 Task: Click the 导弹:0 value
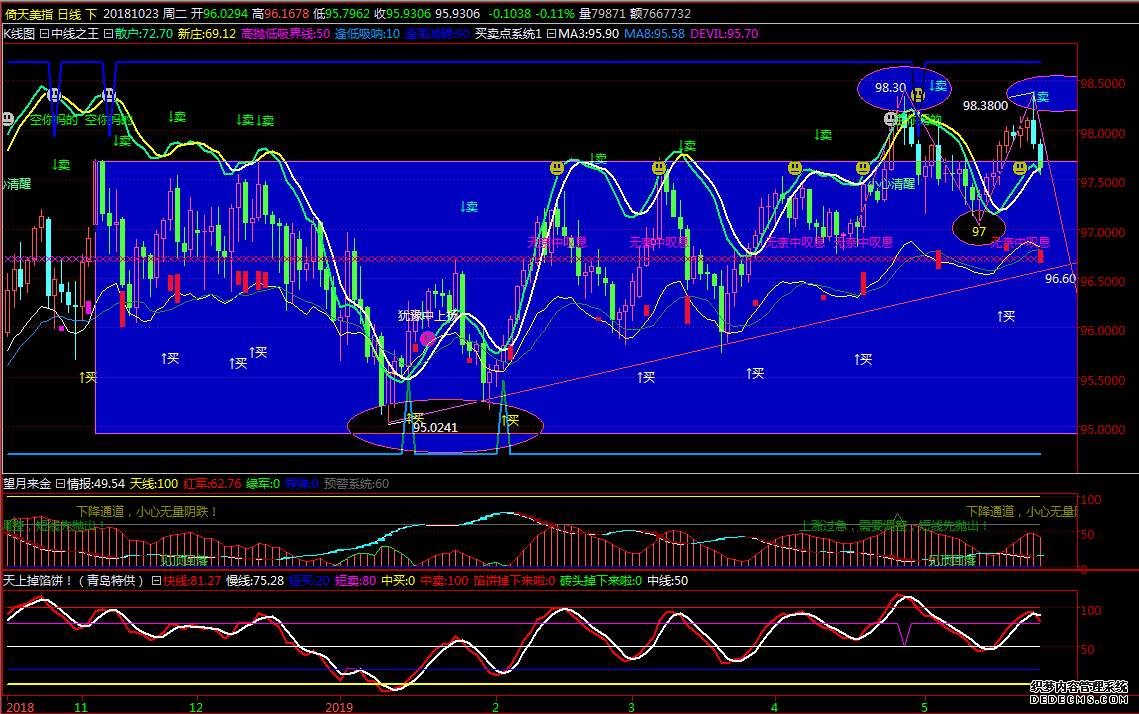coord(301,484)
